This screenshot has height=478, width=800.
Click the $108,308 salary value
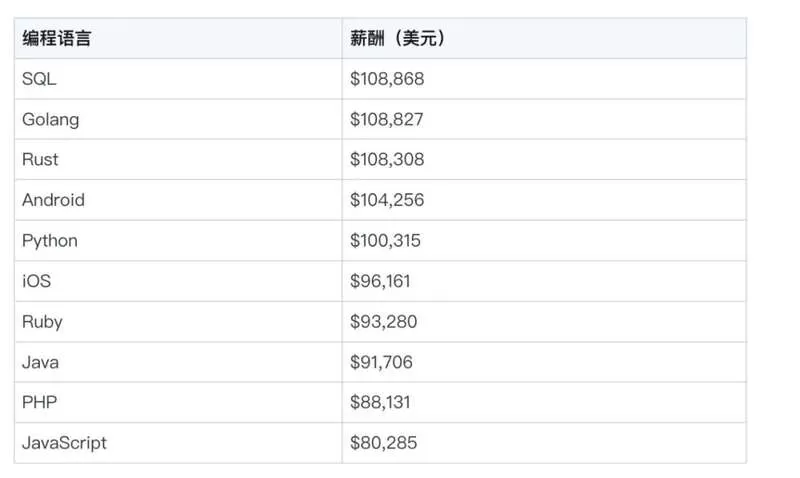tap(387, 159)
